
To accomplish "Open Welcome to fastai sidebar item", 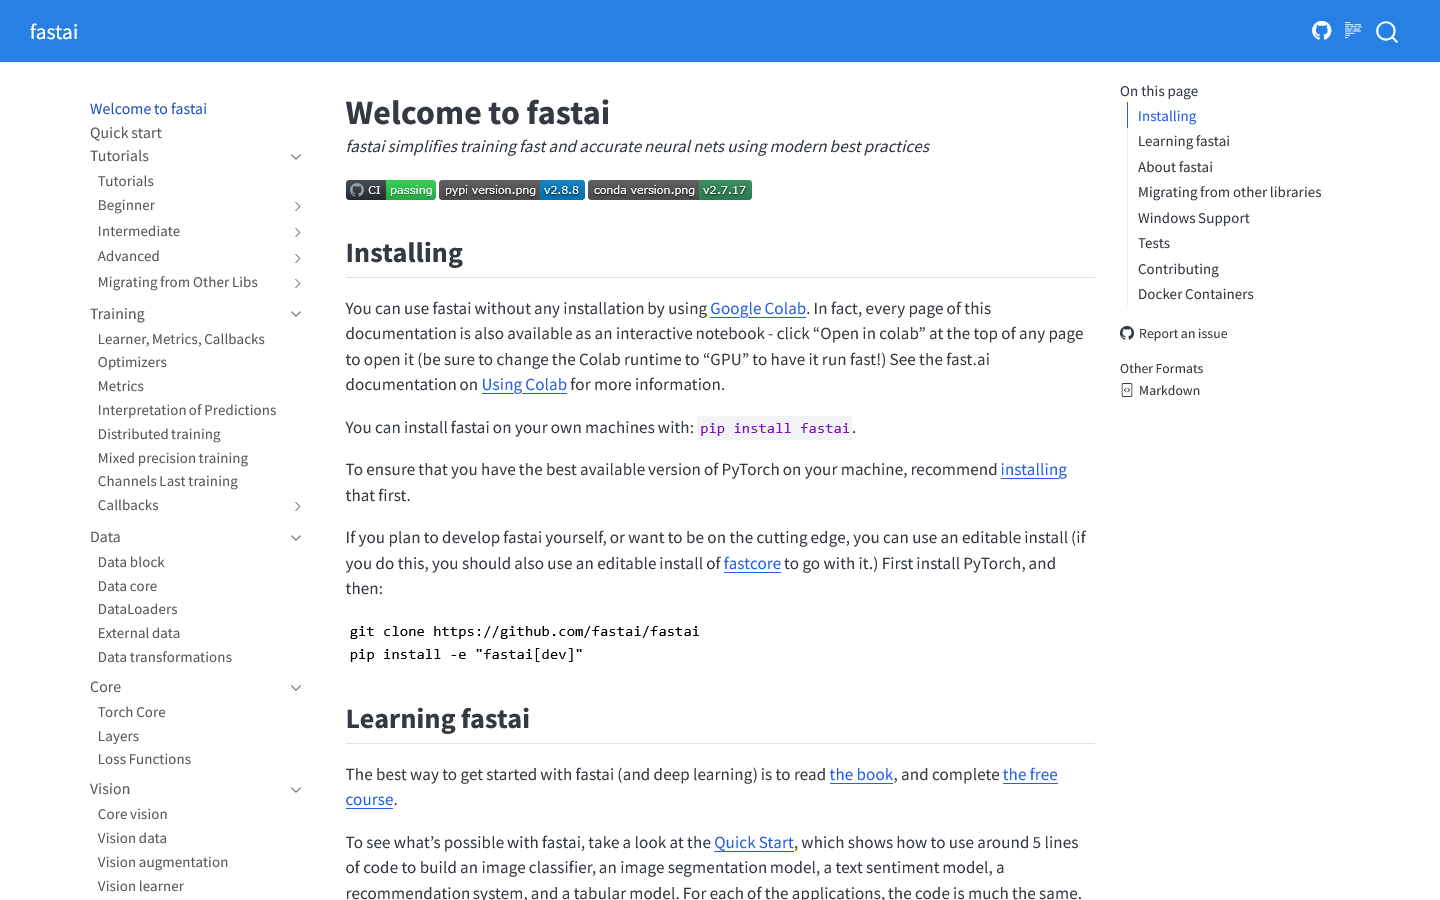I will coord(148,109).
